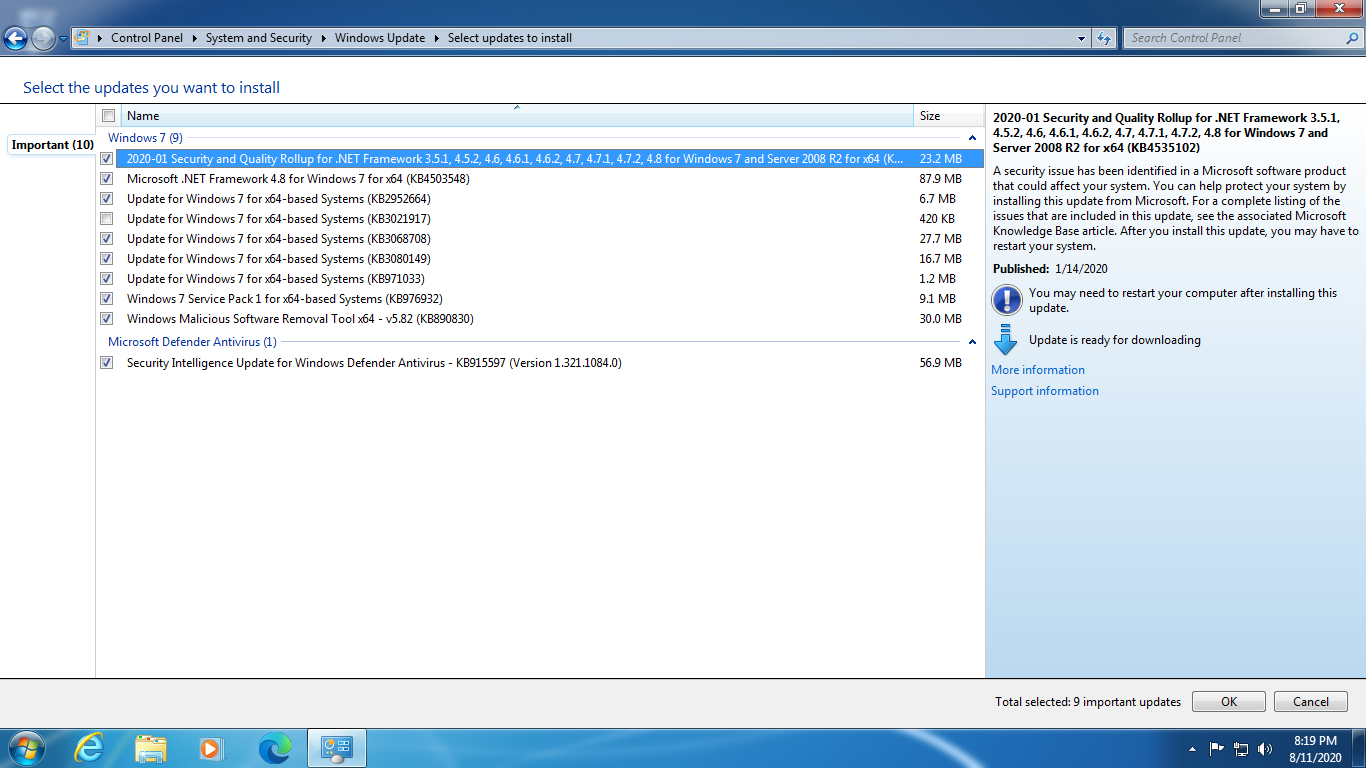Open the volume speaker icon

tap(1265, 748)
